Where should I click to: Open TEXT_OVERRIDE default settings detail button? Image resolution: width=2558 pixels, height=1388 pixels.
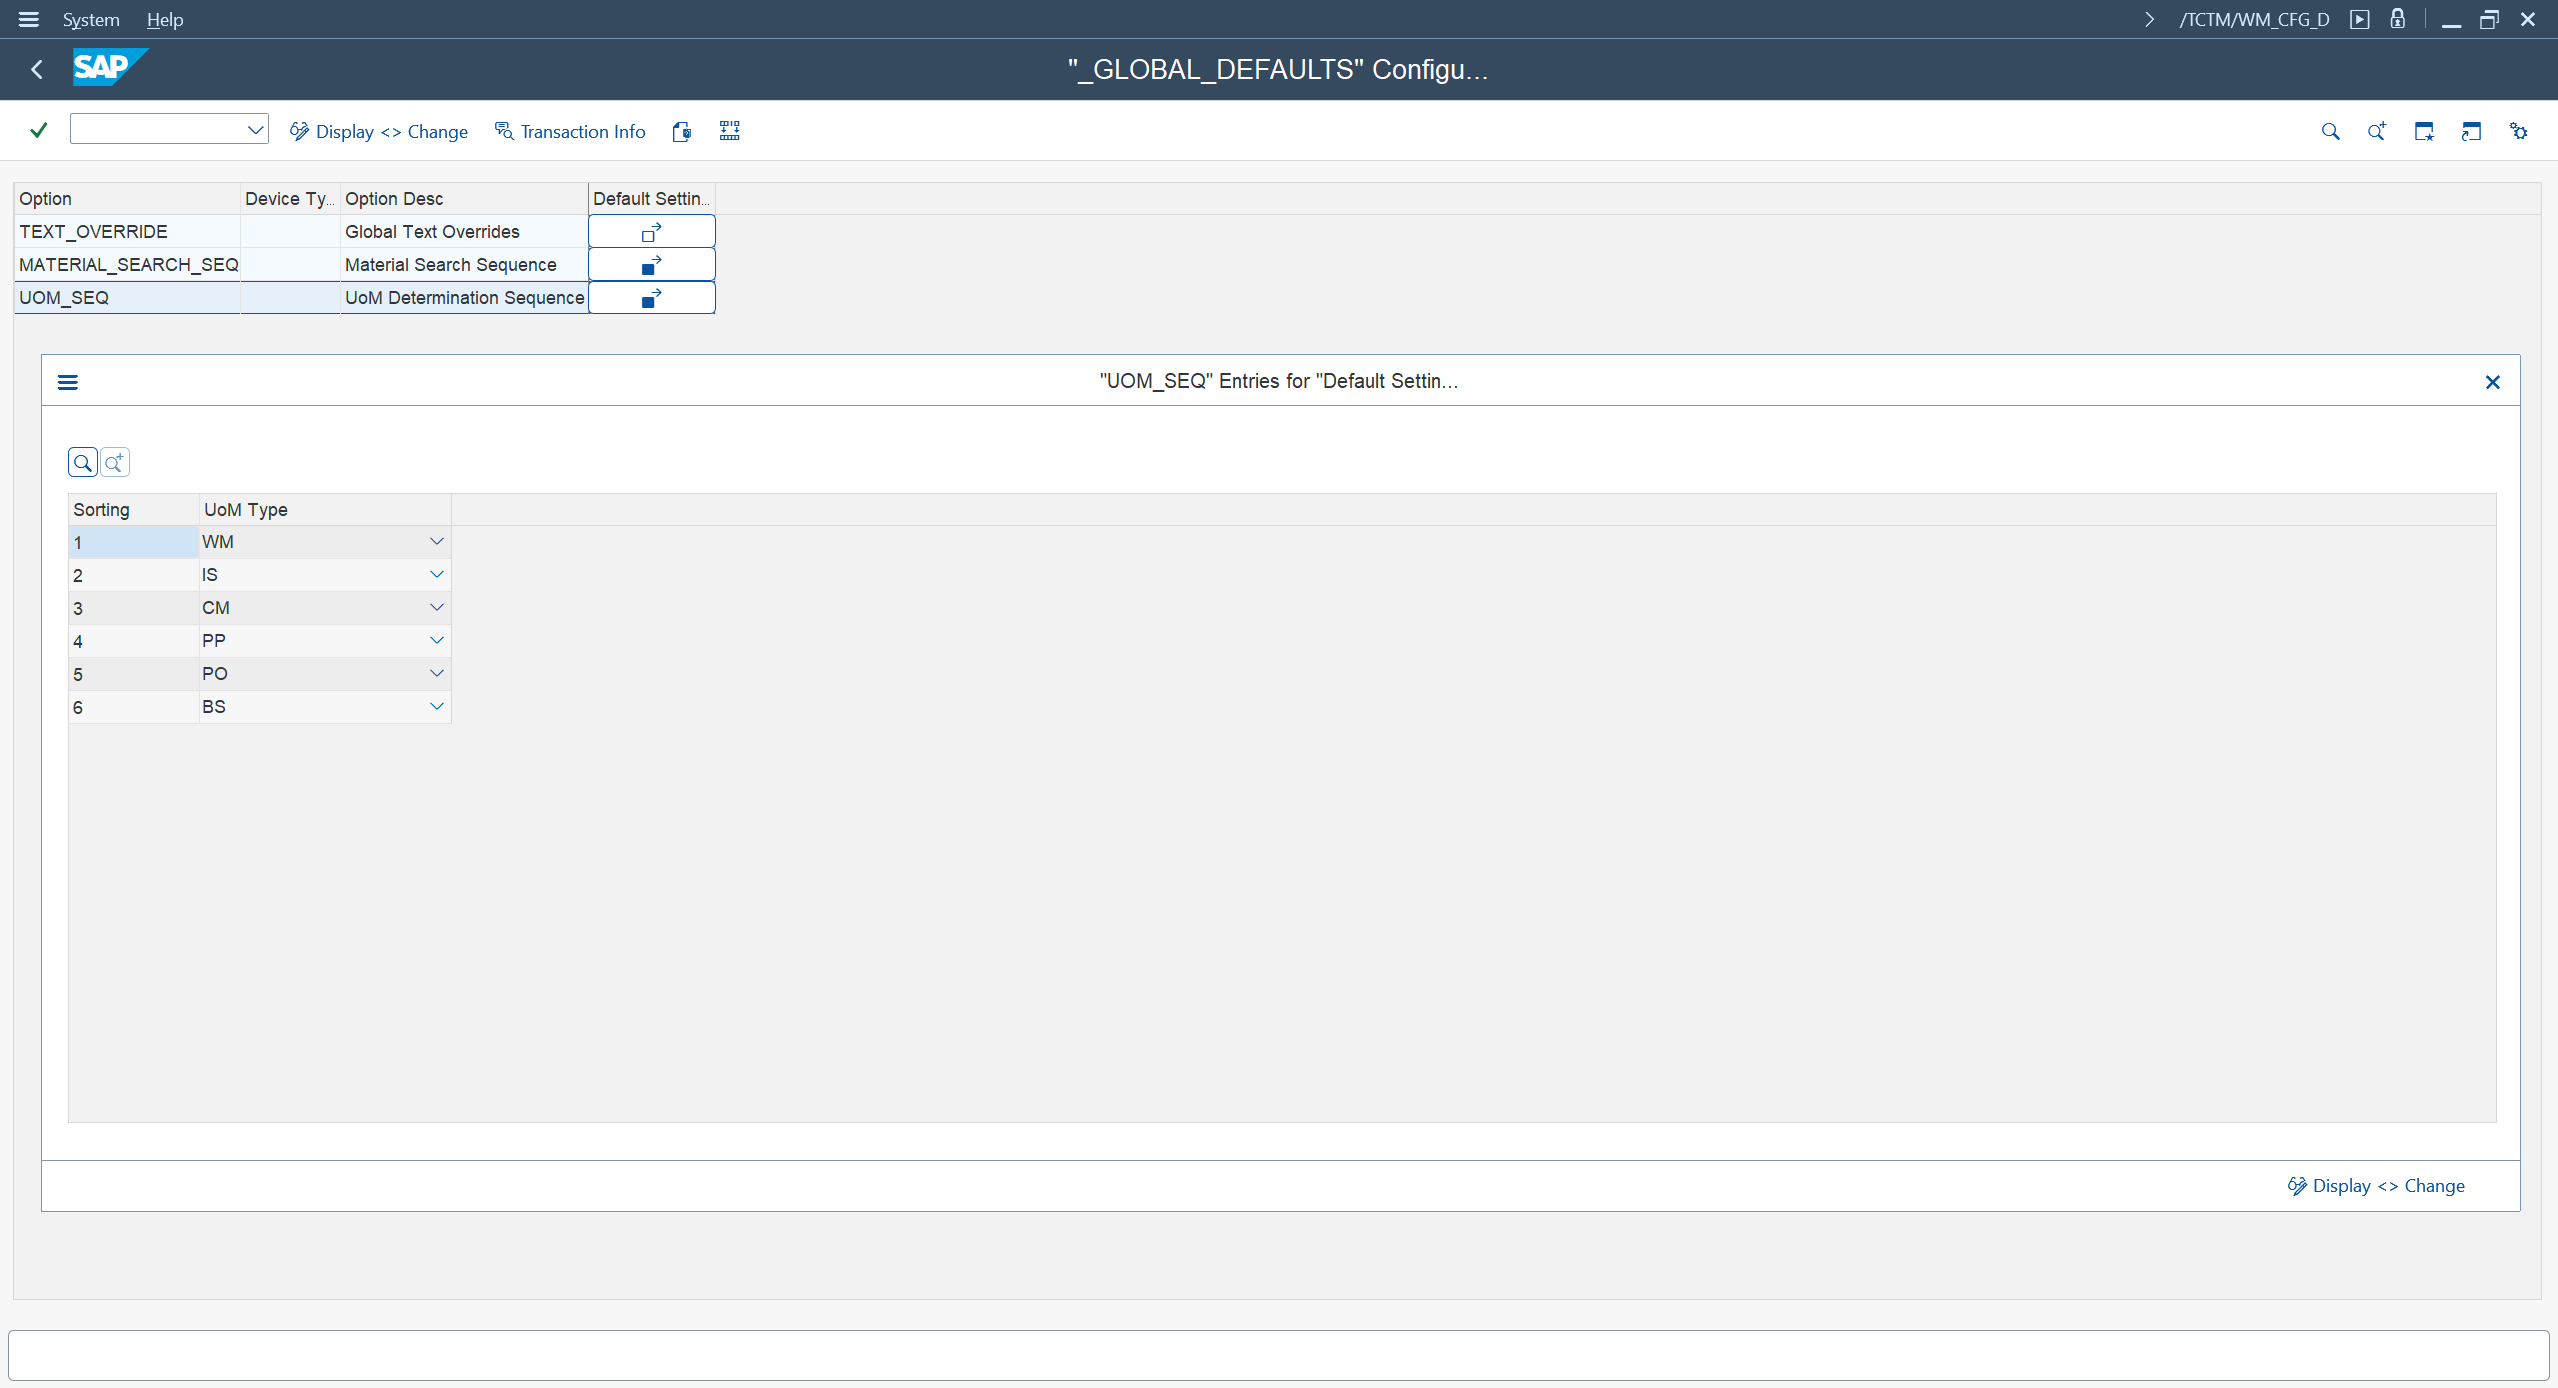click(651, 232)
